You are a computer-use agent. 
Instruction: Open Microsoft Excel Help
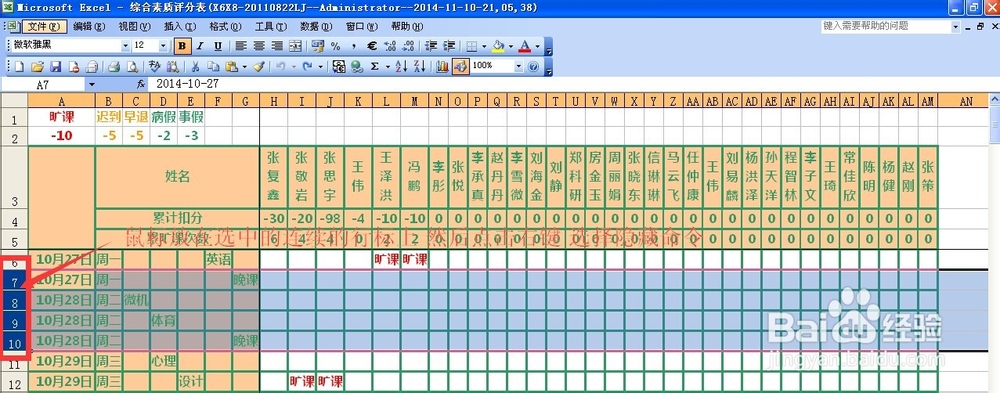point(533,66)
